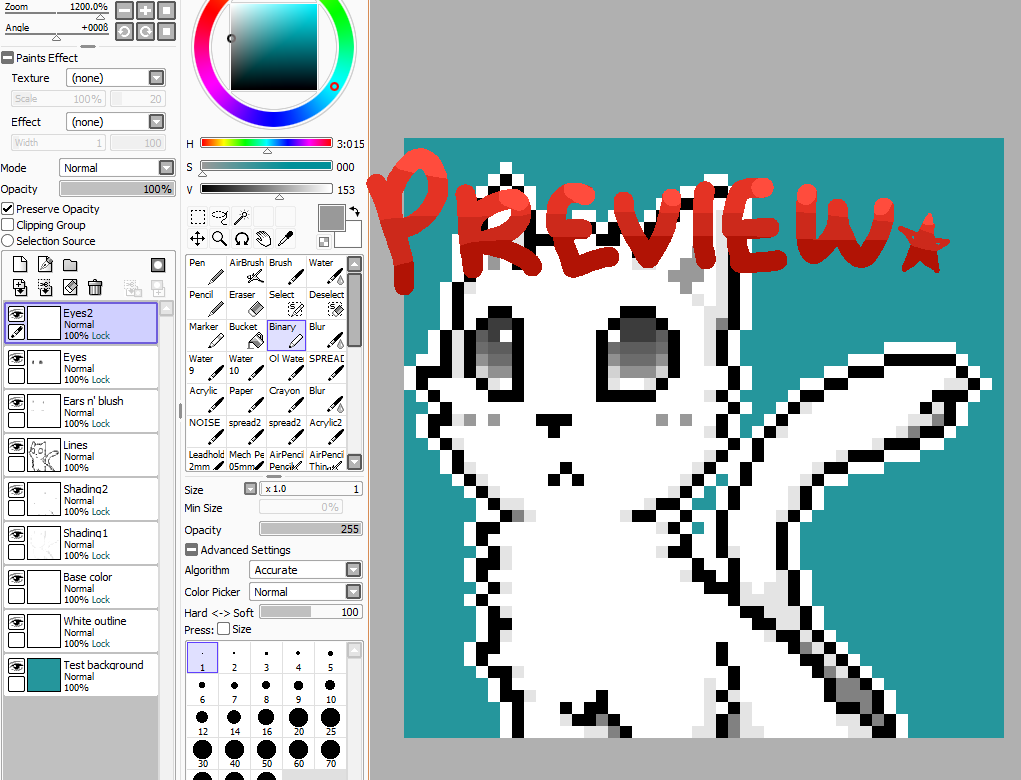Screen dimensions: 1021x780
Task: Open the Algorithm dropdown
Action: [x=305, y=570]
